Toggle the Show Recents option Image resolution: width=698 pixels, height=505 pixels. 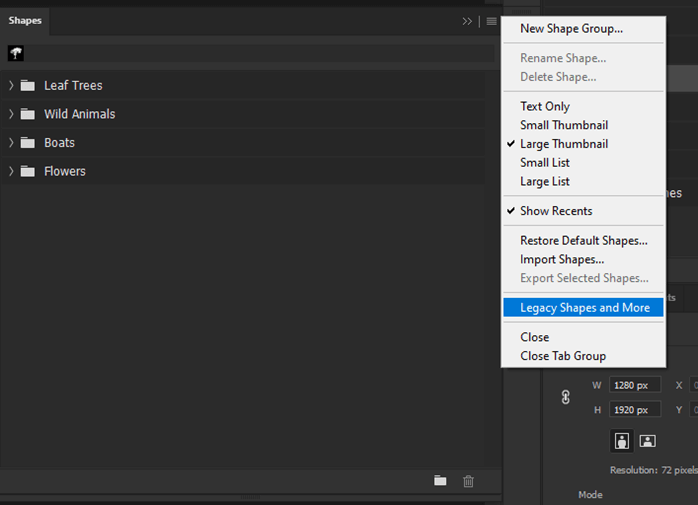pos(556,211)
